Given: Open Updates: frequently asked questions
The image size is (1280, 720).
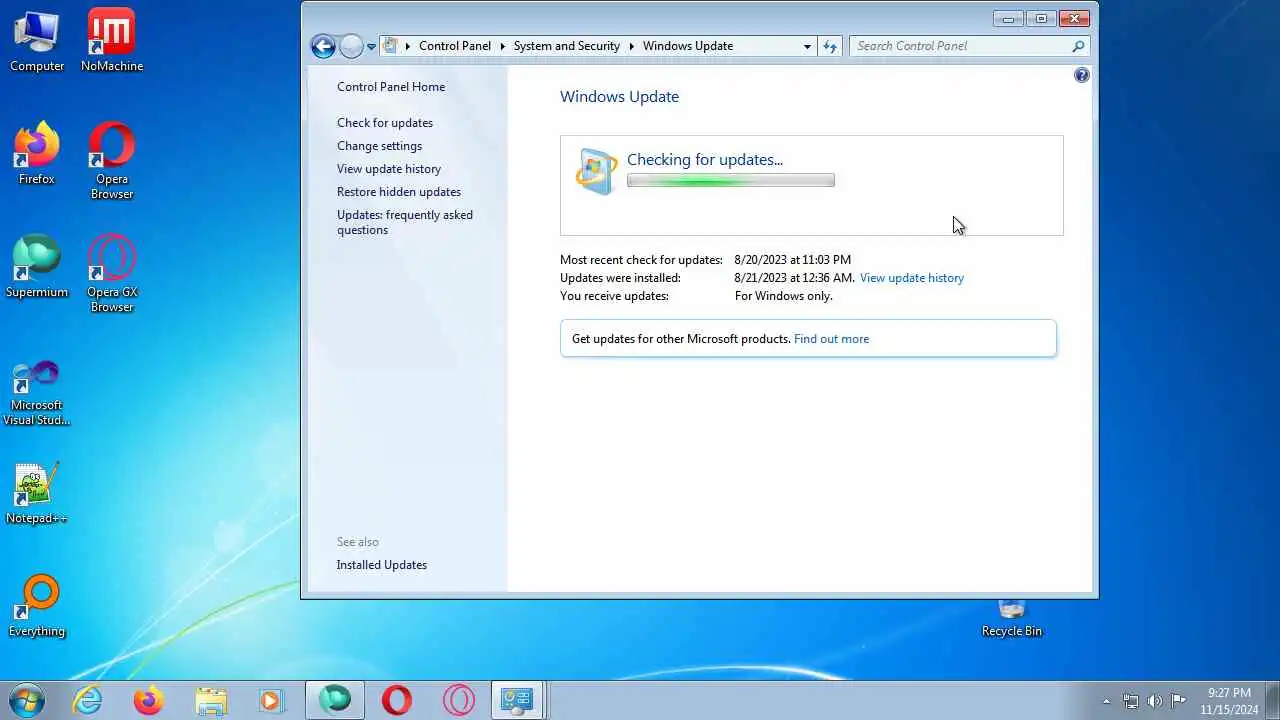Looking at the screenshot, I should pos(405,222).
